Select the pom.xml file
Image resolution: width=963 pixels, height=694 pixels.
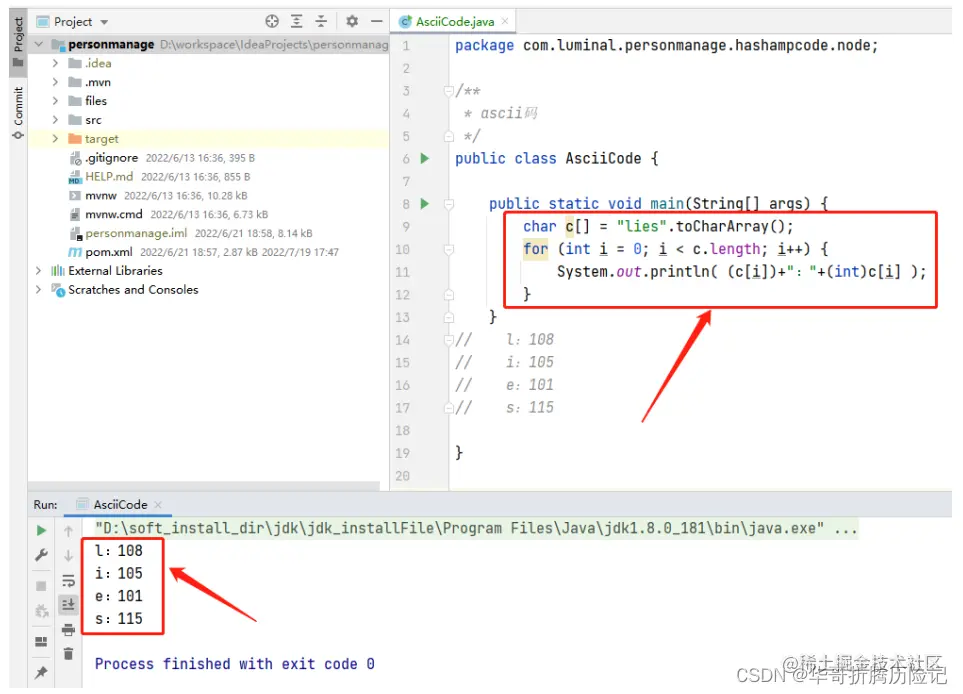point(109,252)
